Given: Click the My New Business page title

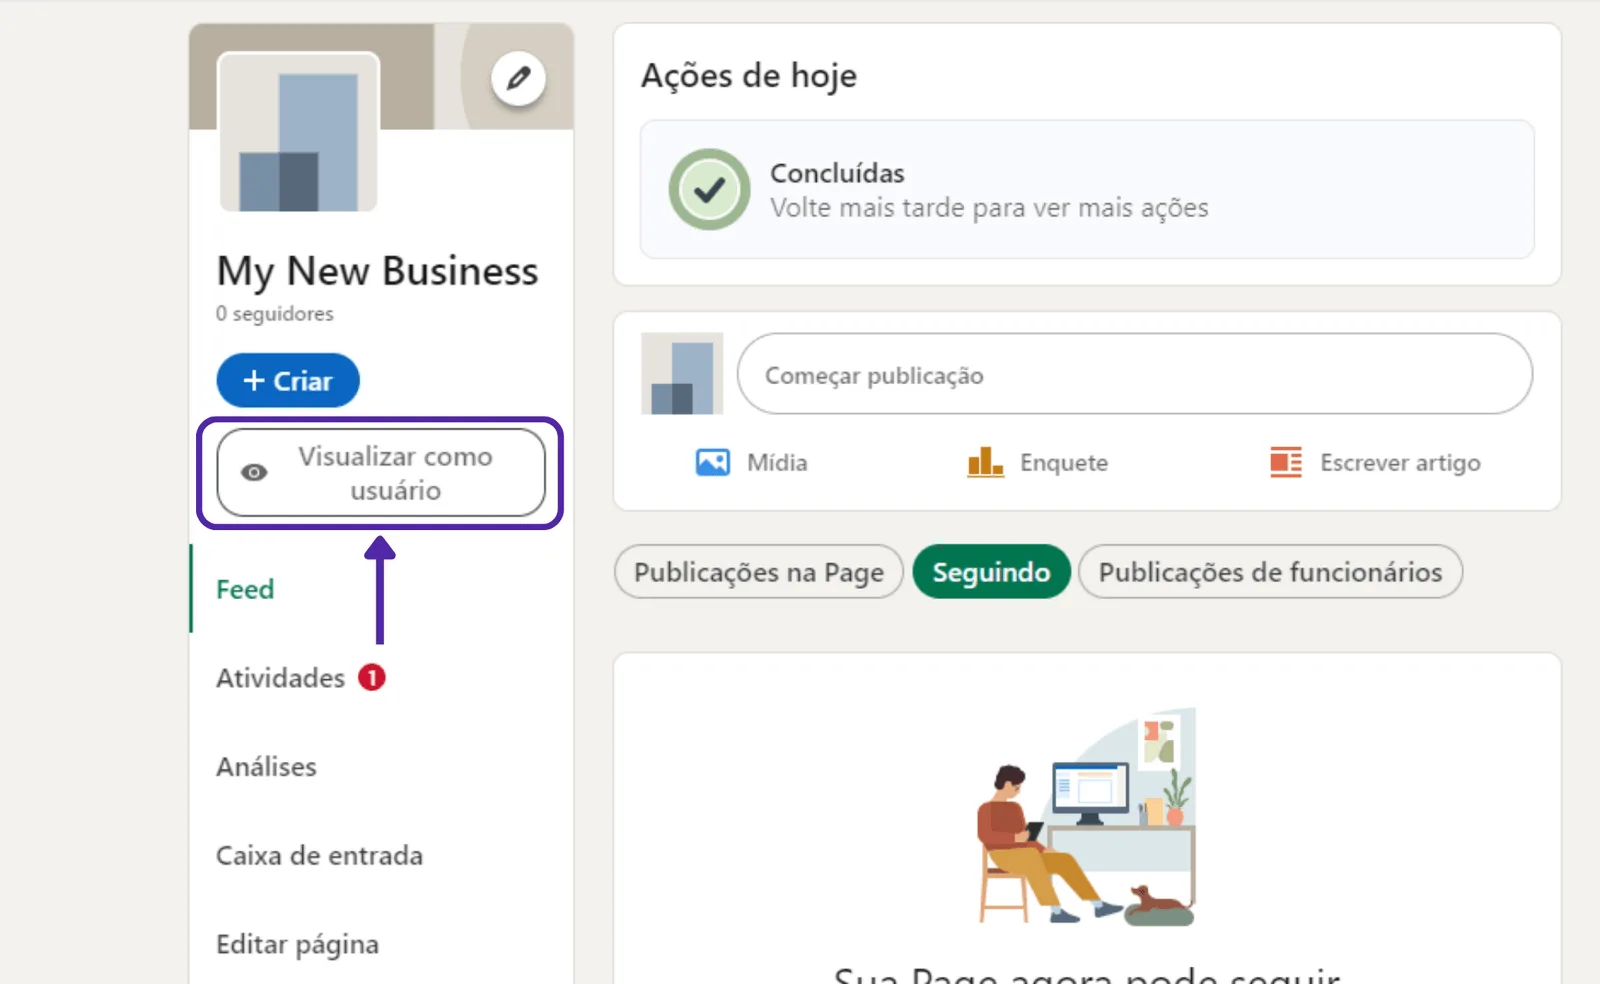Looking at the screenshot, I should tap(377, 272).
